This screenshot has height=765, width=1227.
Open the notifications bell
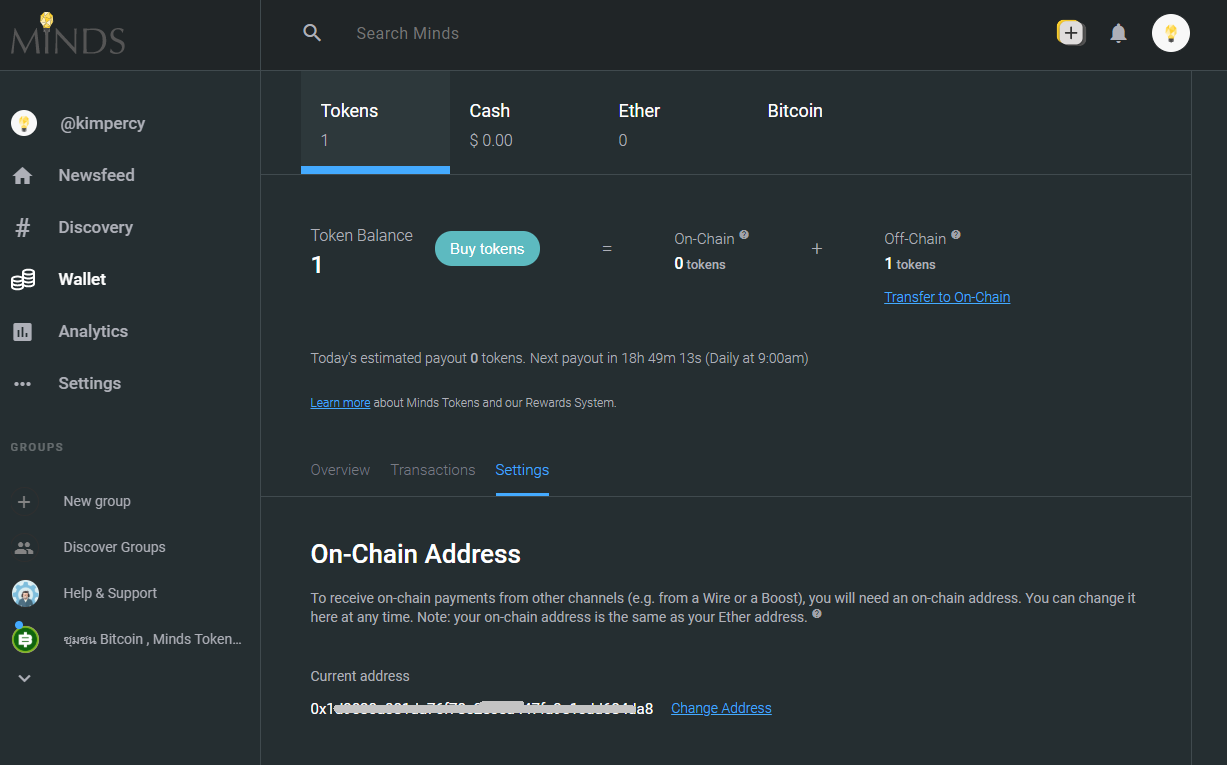1118,33
